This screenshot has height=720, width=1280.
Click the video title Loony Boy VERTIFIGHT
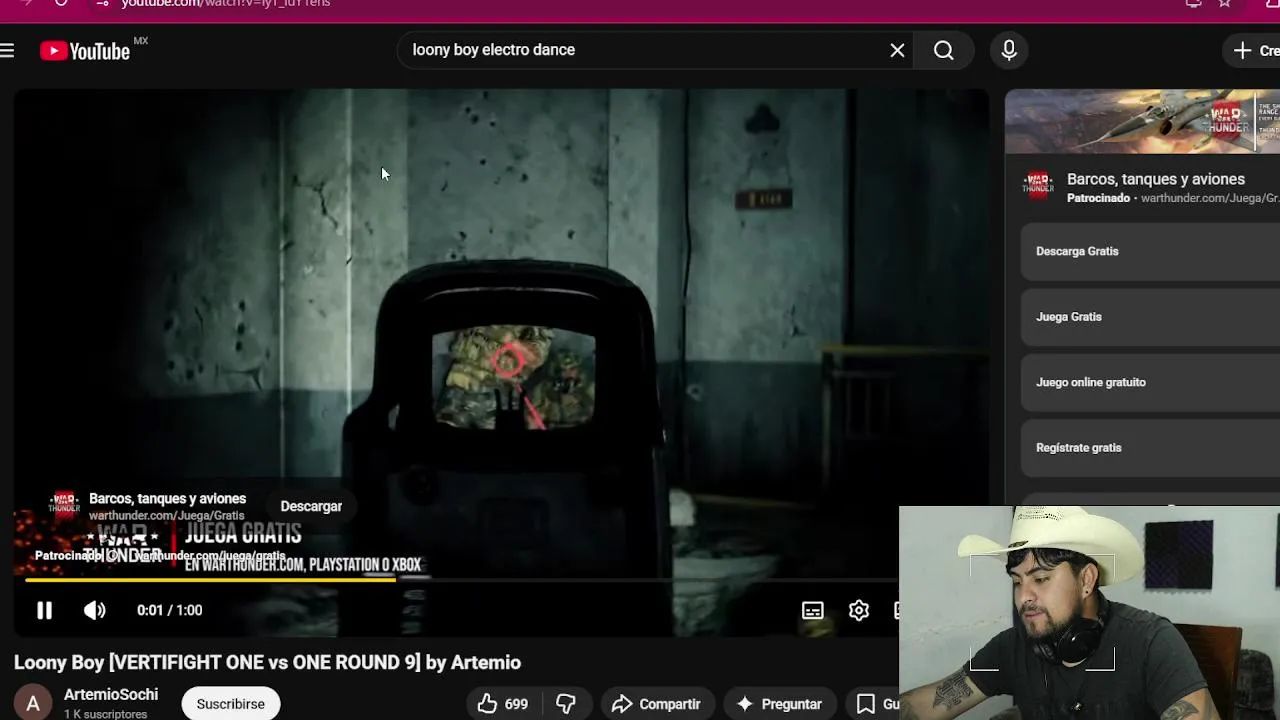click(x=267, y=662)
